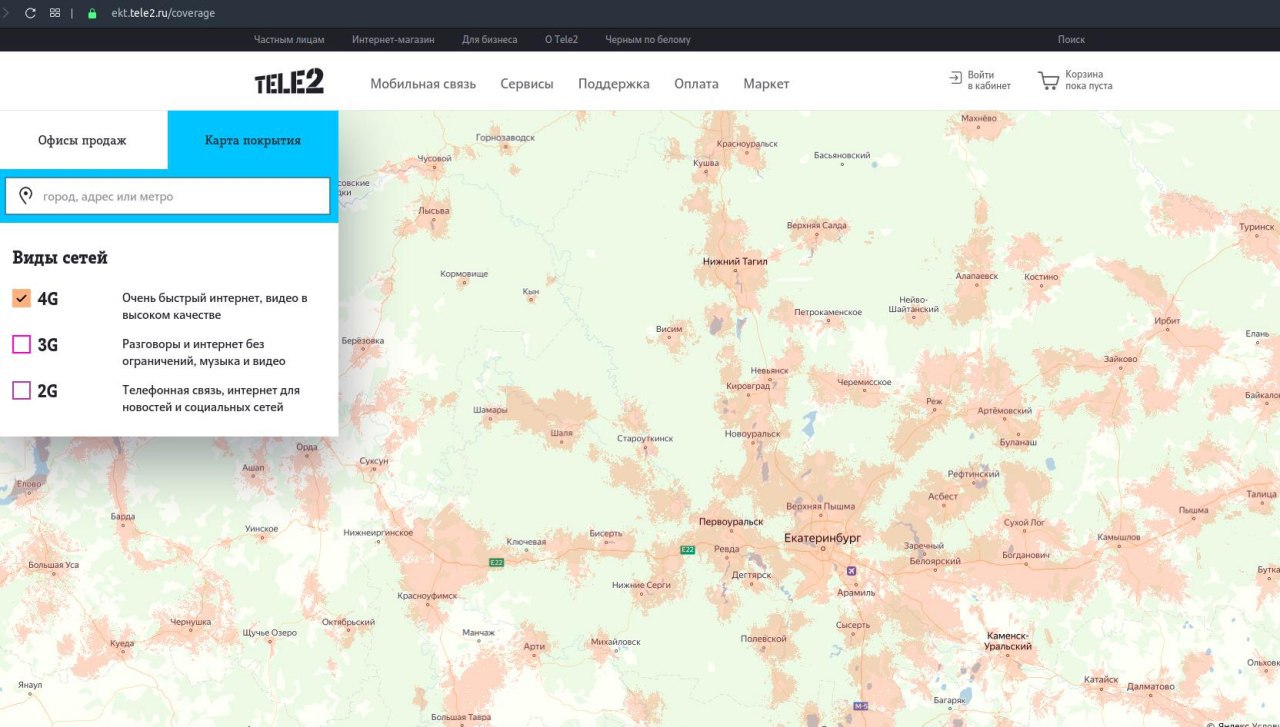Click Богданович label on the map

[x=1025, y=554]
